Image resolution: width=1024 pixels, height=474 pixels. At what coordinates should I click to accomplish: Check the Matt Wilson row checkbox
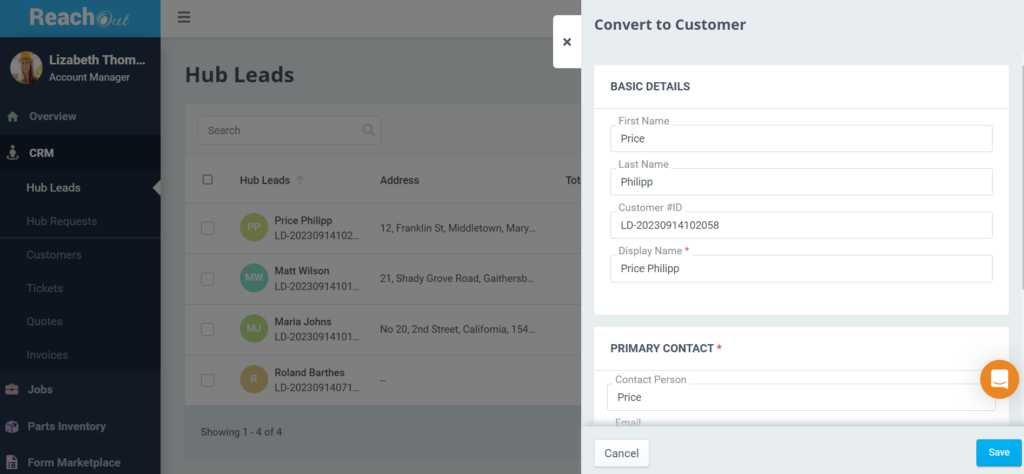[x=208, y=278]
